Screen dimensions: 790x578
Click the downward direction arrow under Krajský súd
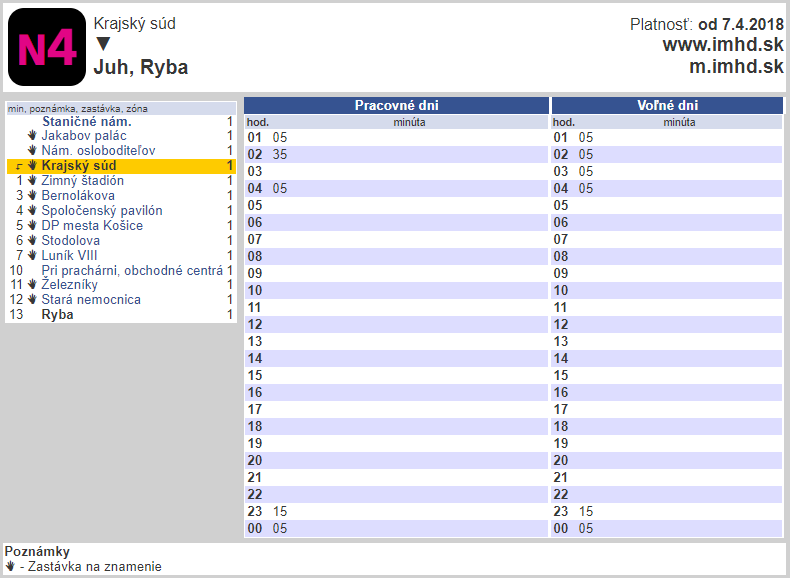103,45
